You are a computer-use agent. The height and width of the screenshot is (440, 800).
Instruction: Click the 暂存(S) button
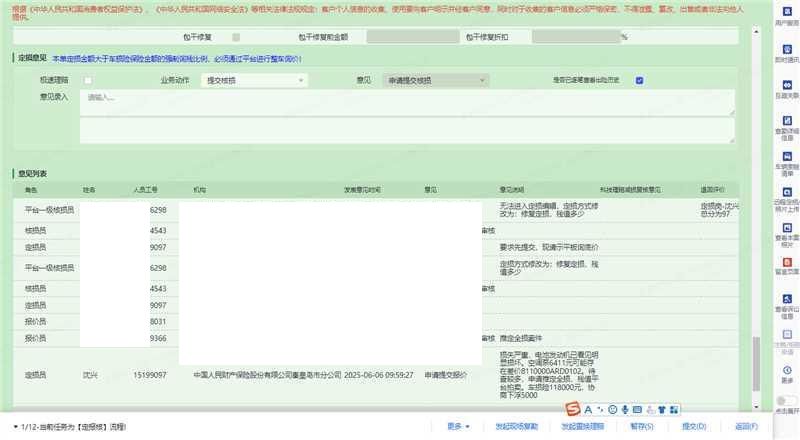tap(642, 426)
